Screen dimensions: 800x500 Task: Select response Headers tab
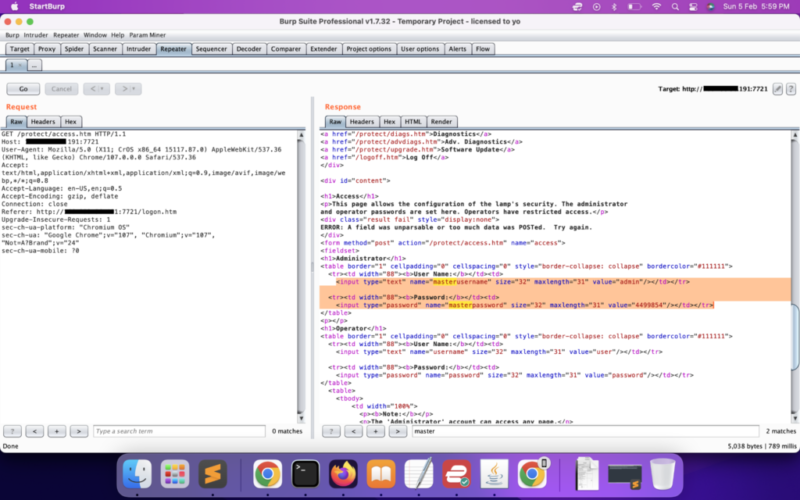[x=362, y=122]
